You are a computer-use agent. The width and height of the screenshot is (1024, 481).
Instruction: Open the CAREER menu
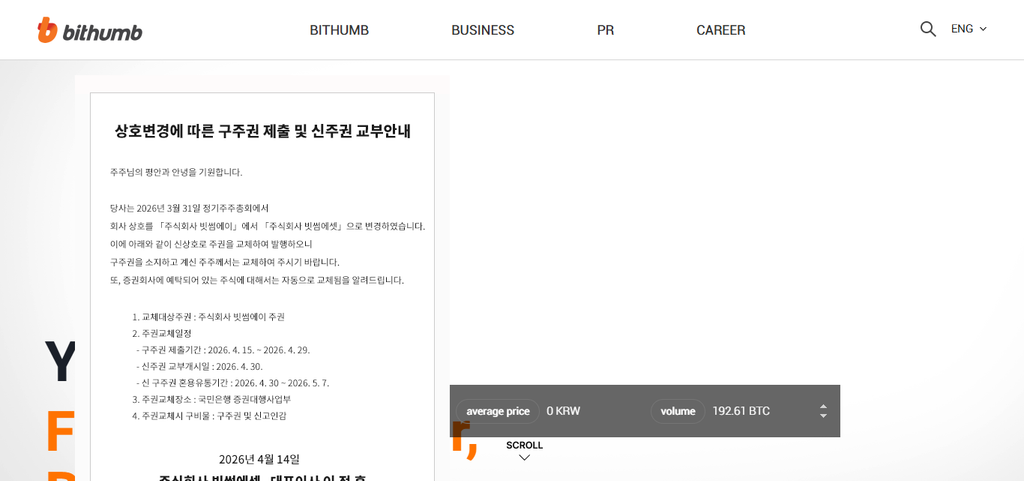721,30
